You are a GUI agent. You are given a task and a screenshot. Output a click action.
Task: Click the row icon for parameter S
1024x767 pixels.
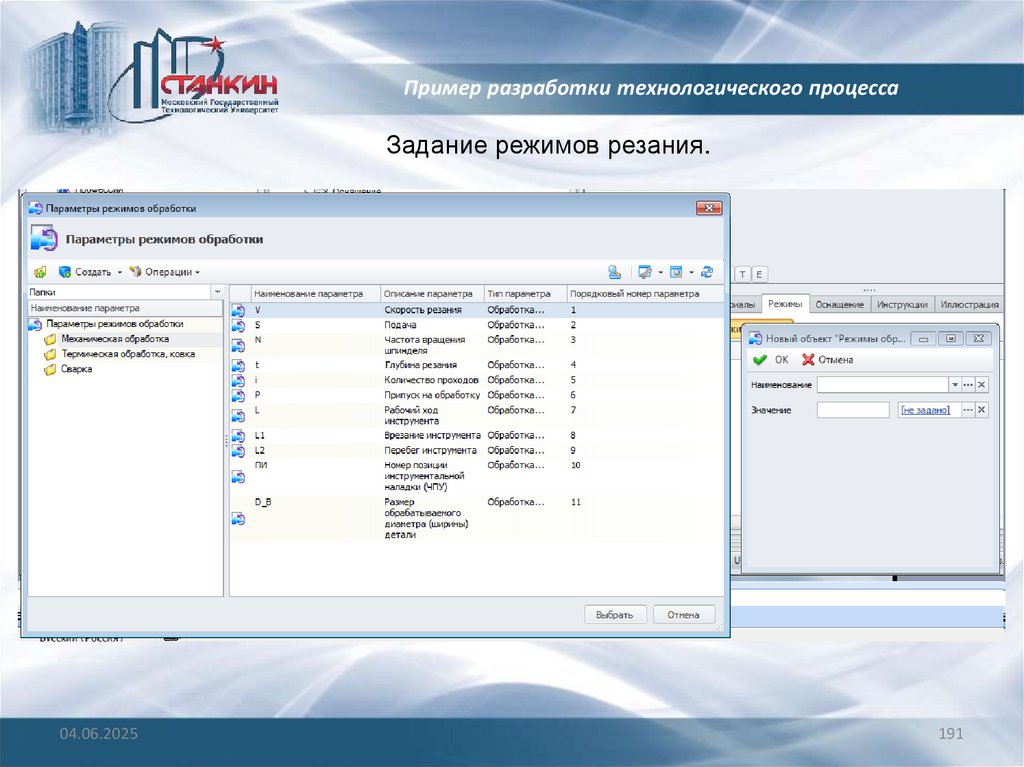pos(238,325)
